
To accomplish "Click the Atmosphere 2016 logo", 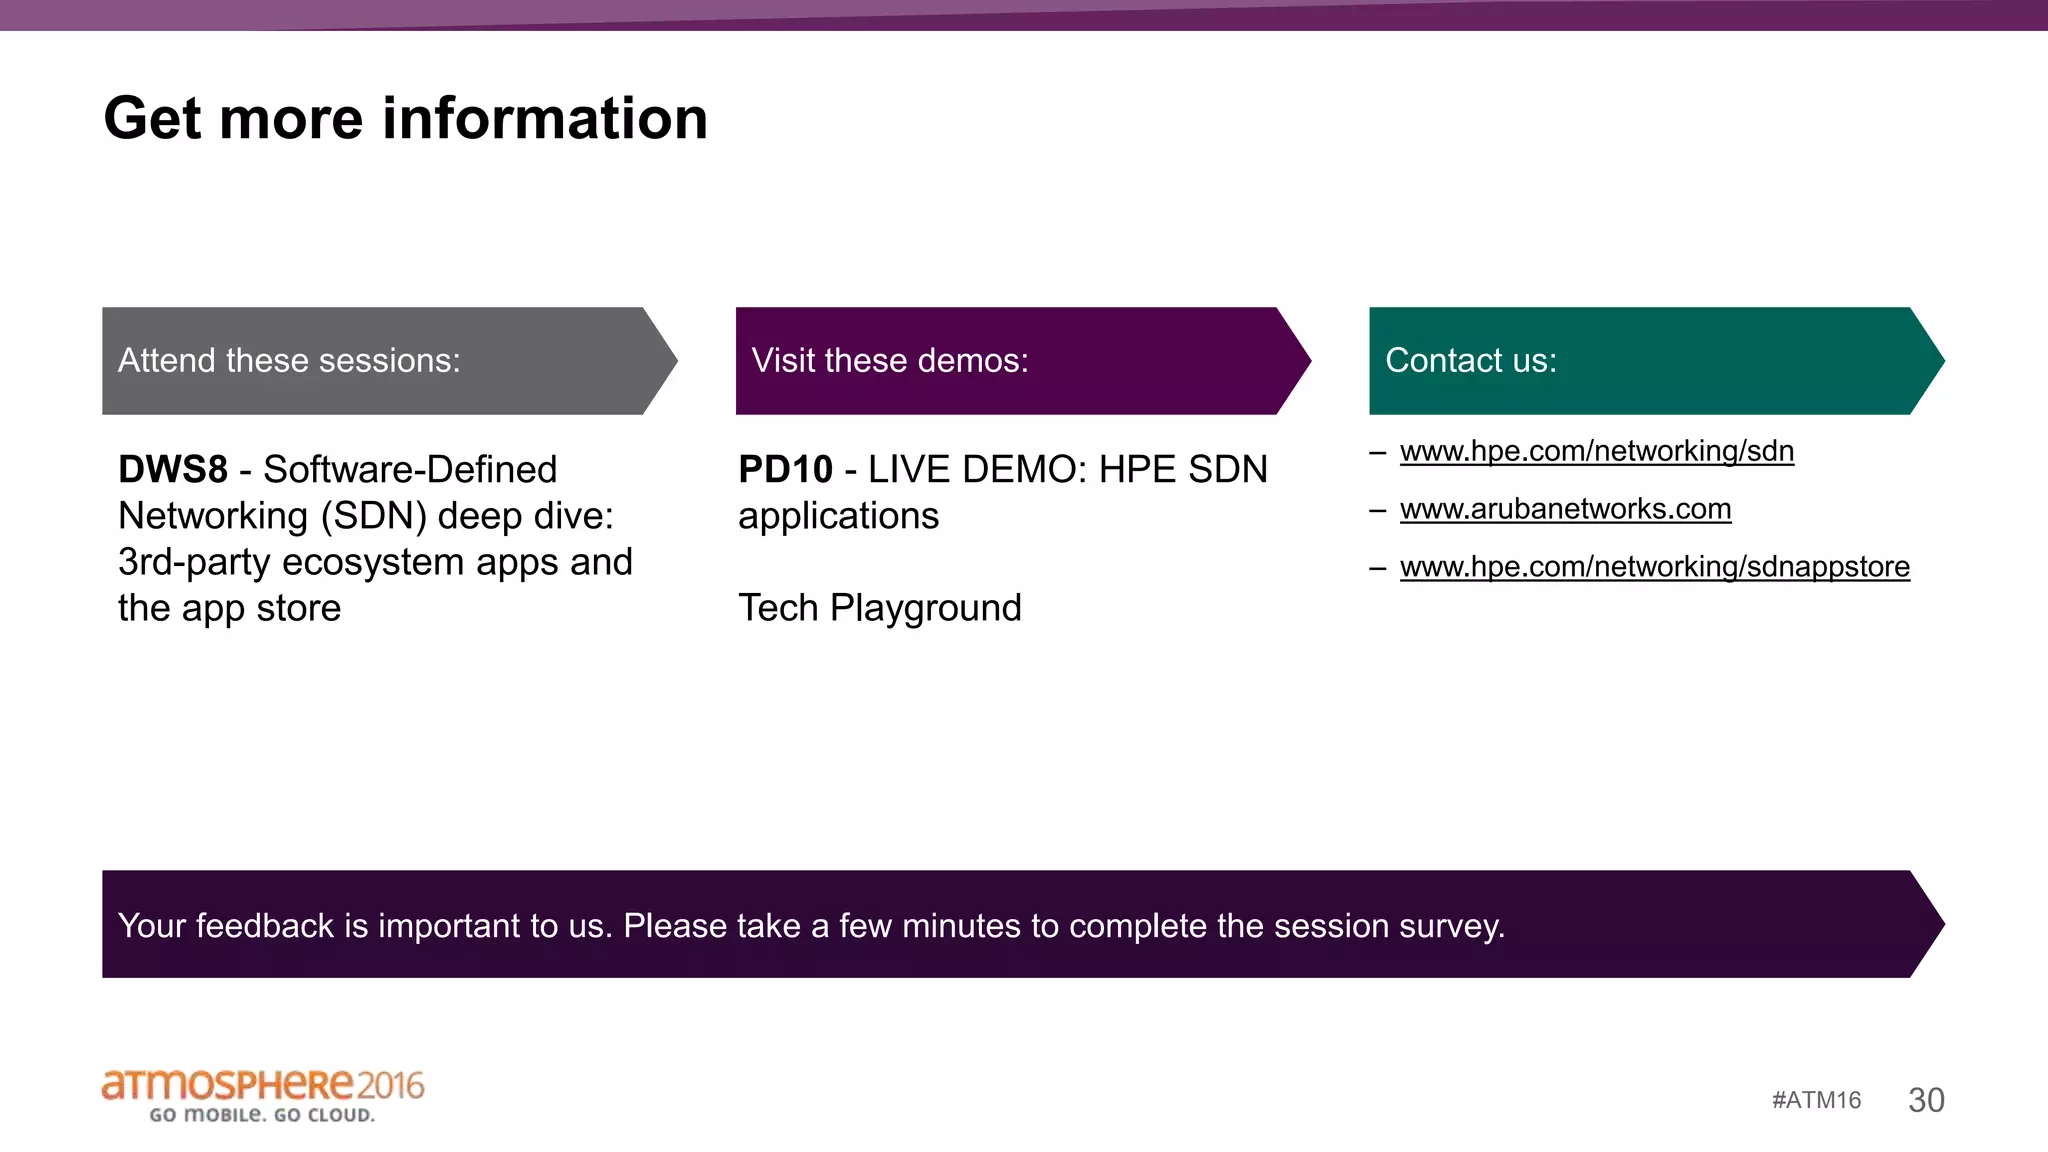I will coord(263,1086).
